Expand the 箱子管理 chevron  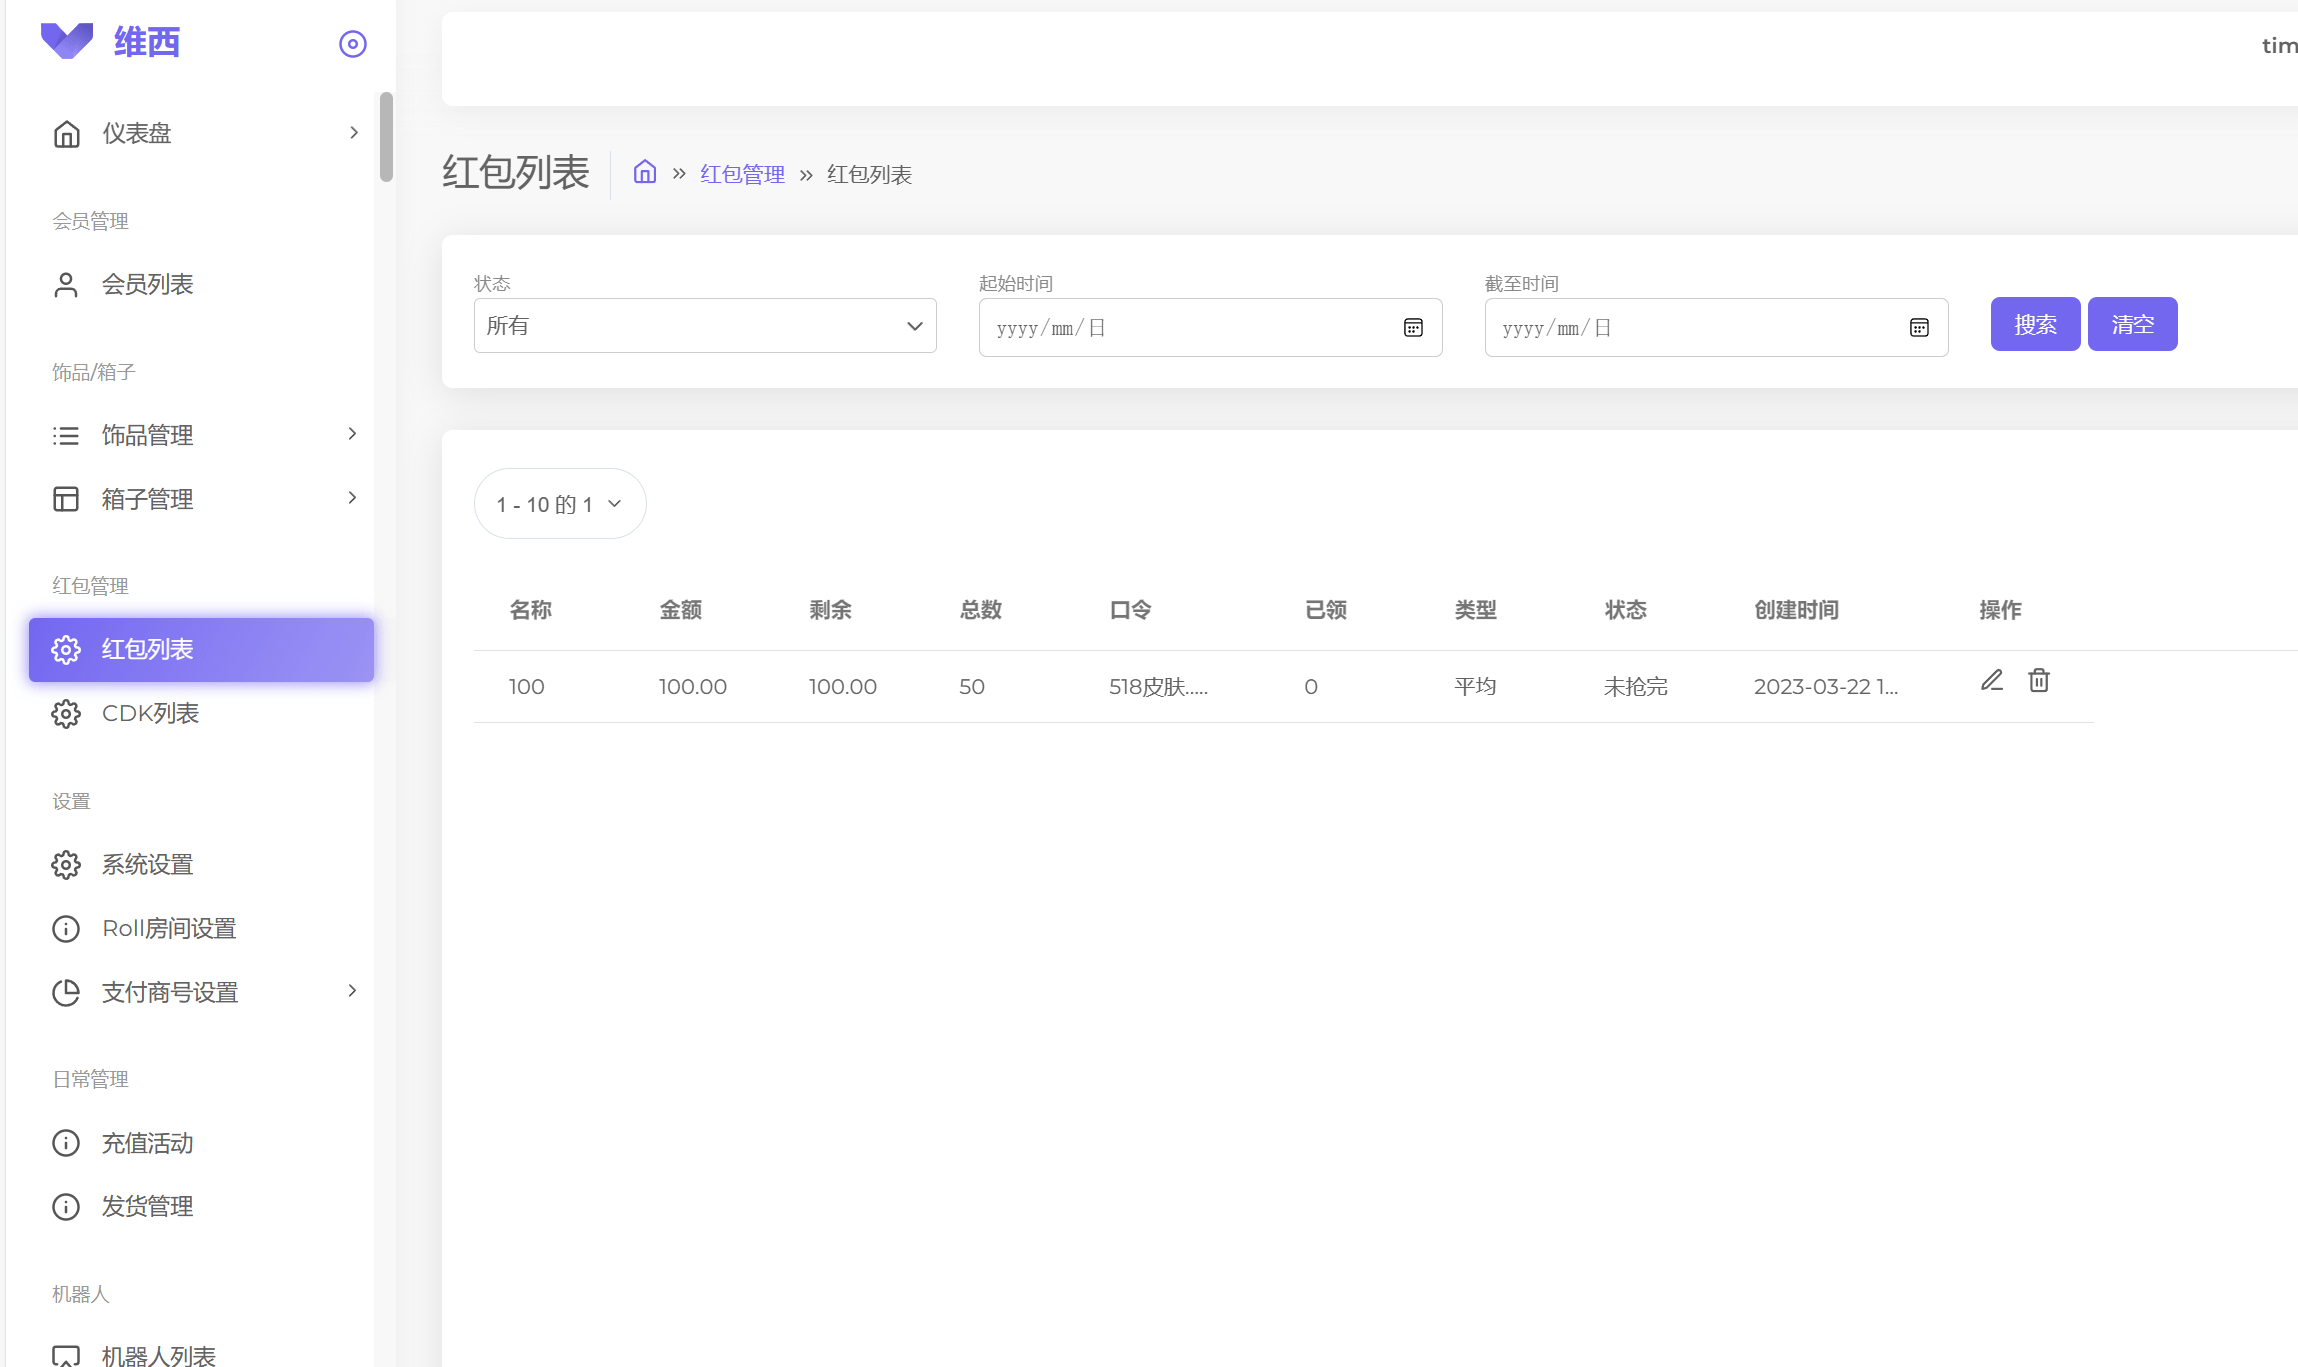352,498
